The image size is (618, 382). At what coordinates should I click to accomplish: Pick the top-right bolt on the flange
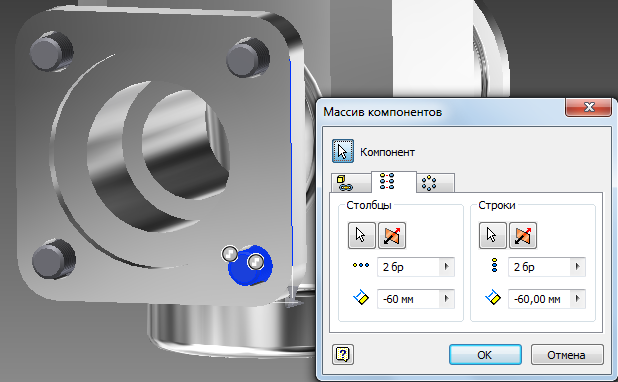point(248,58)
